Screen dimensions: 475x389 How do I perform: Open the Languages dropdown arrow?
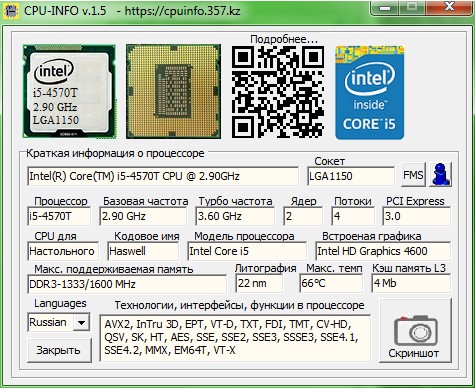(81, 322)
